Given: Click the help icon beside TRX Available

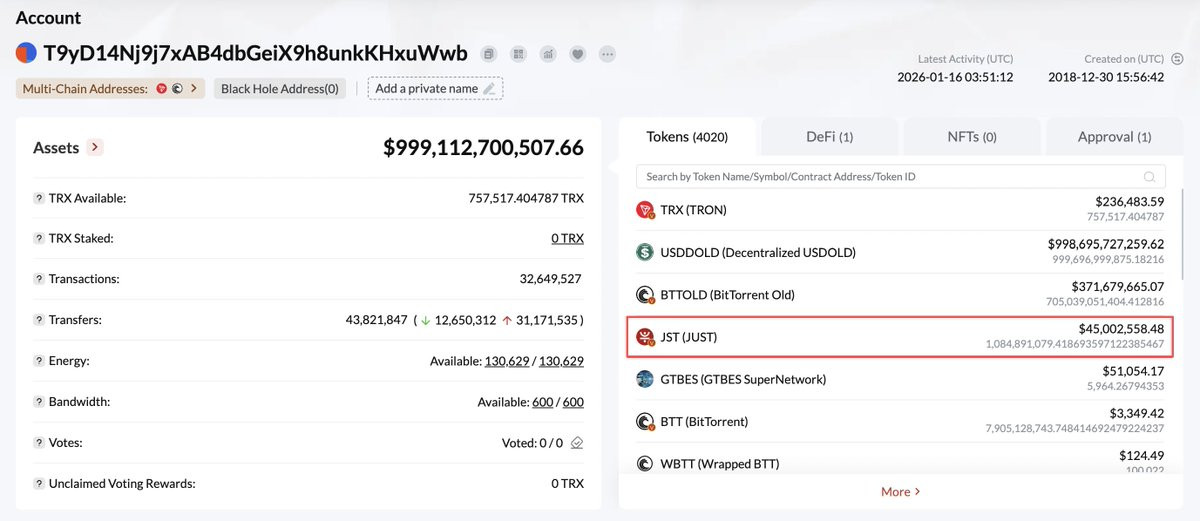Looking at the screenshot, I should (38, 198).
